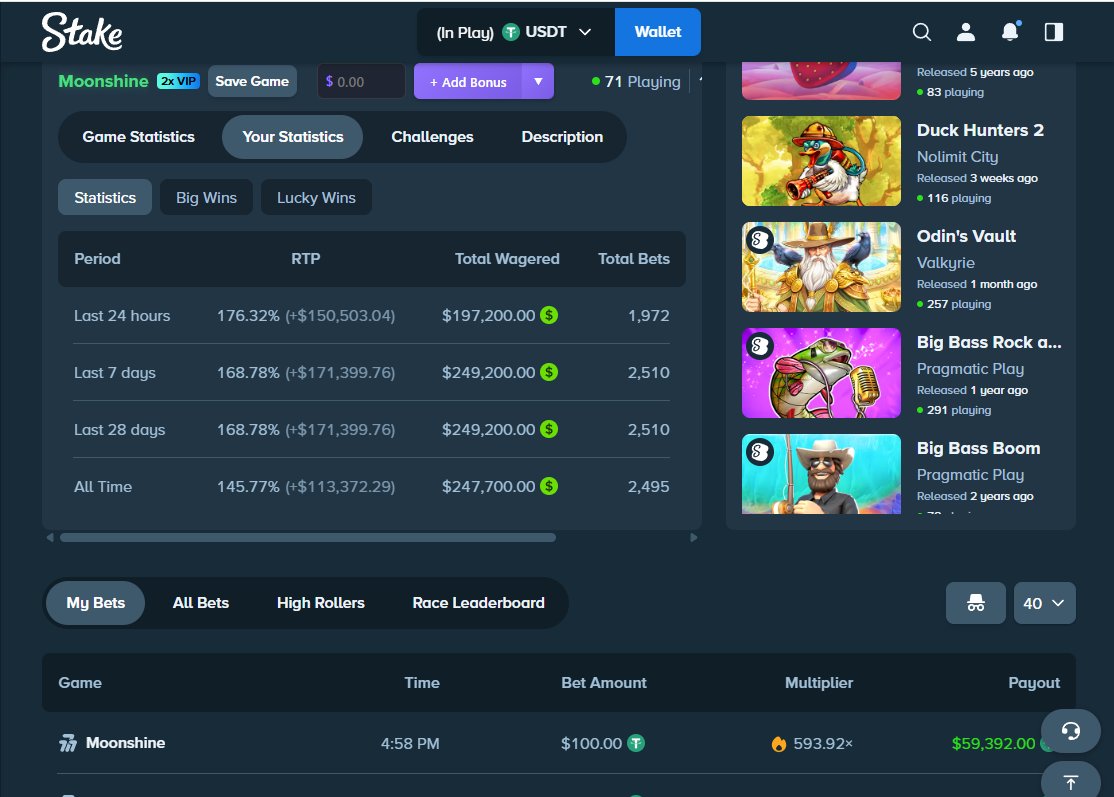Image resolution: width=1114 pixels, height=797 pixels.
Task: Click the + Add Bonus button
Action: click(x=468, y=82)
